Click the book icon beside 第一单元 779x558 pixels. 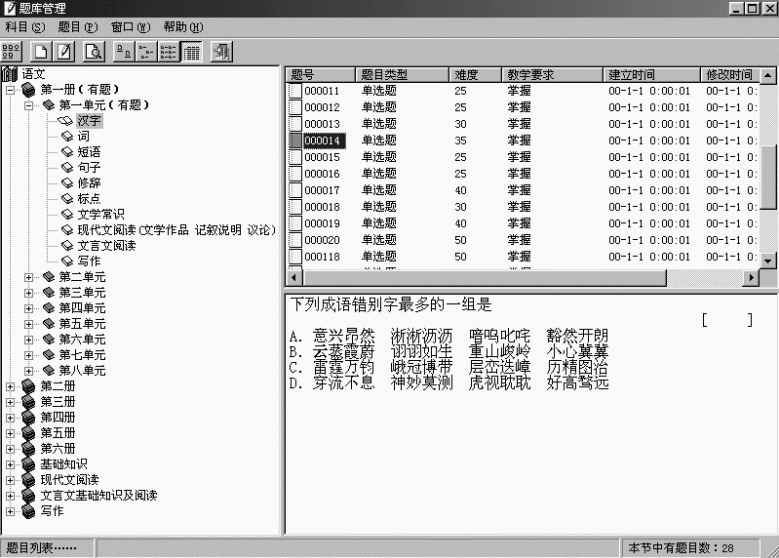click(x=49, y=105)
